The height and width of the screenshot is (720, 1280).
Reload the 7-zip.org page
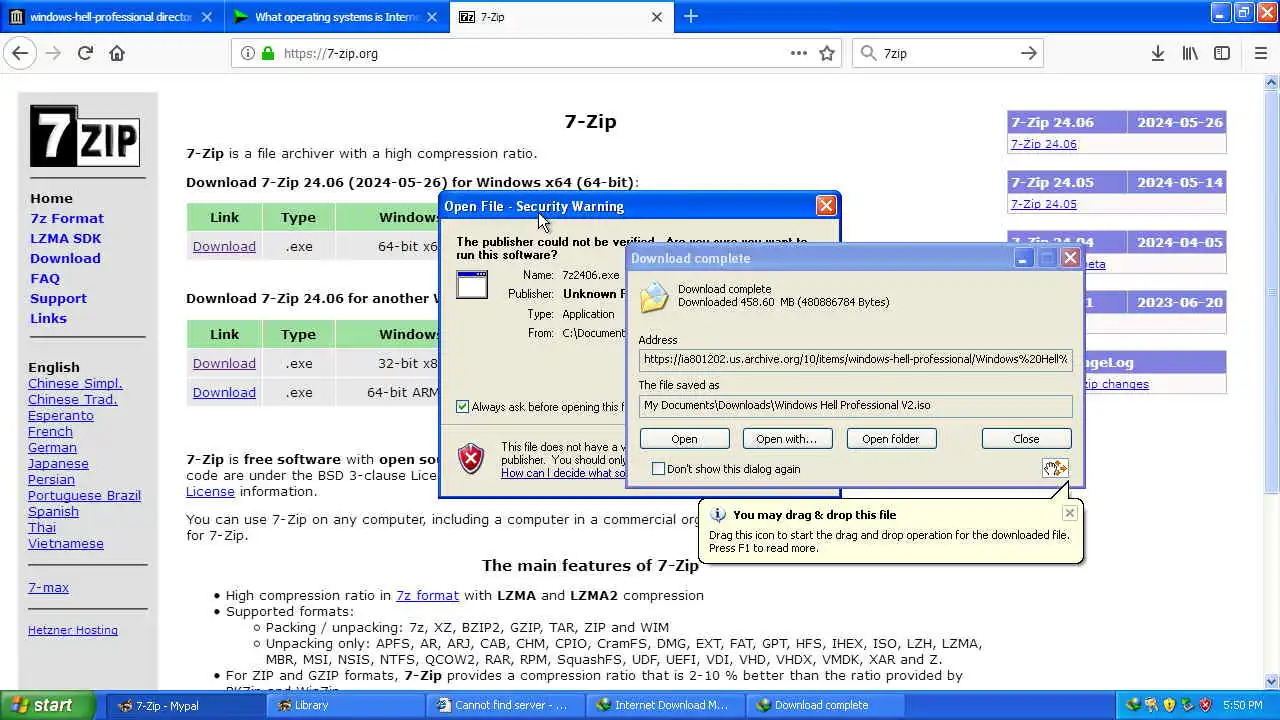click(85, 53)
